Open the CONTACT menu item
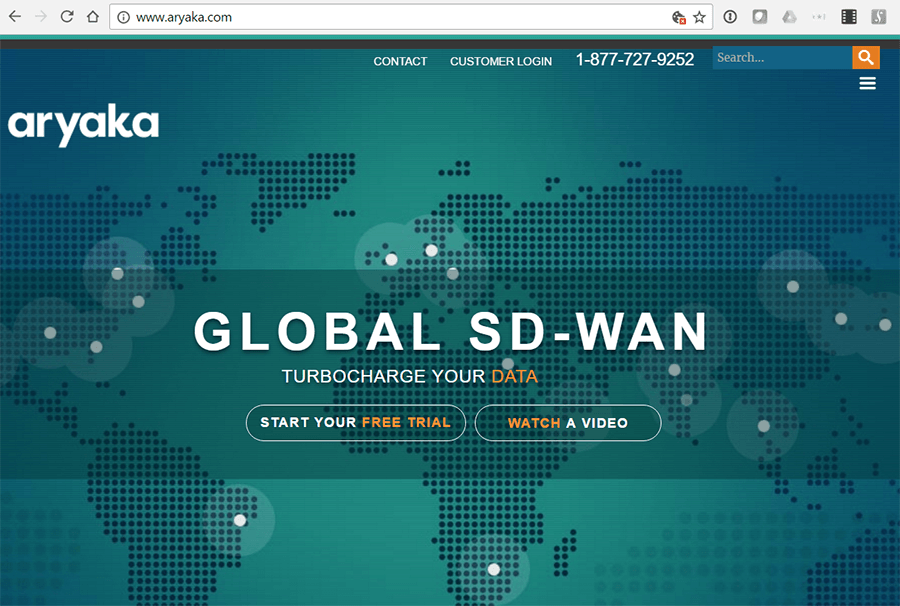The height and width of the screenshot is (606, 900). (x=400, y=61)
